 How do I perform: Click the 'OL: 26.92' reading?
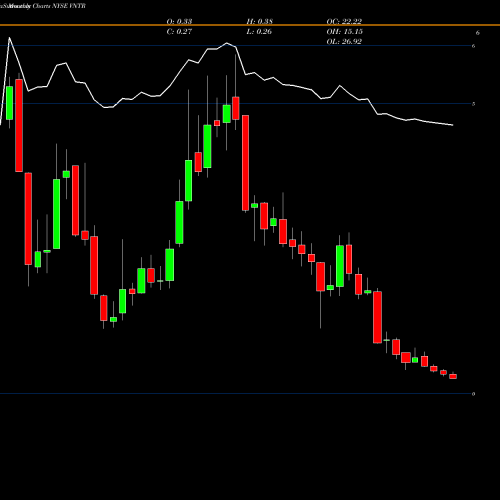pyautogui.click(x=344, y=41)
